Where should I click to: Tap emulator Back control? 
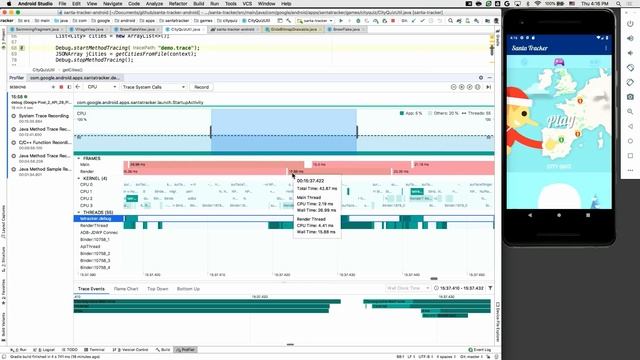click(630, 126)
